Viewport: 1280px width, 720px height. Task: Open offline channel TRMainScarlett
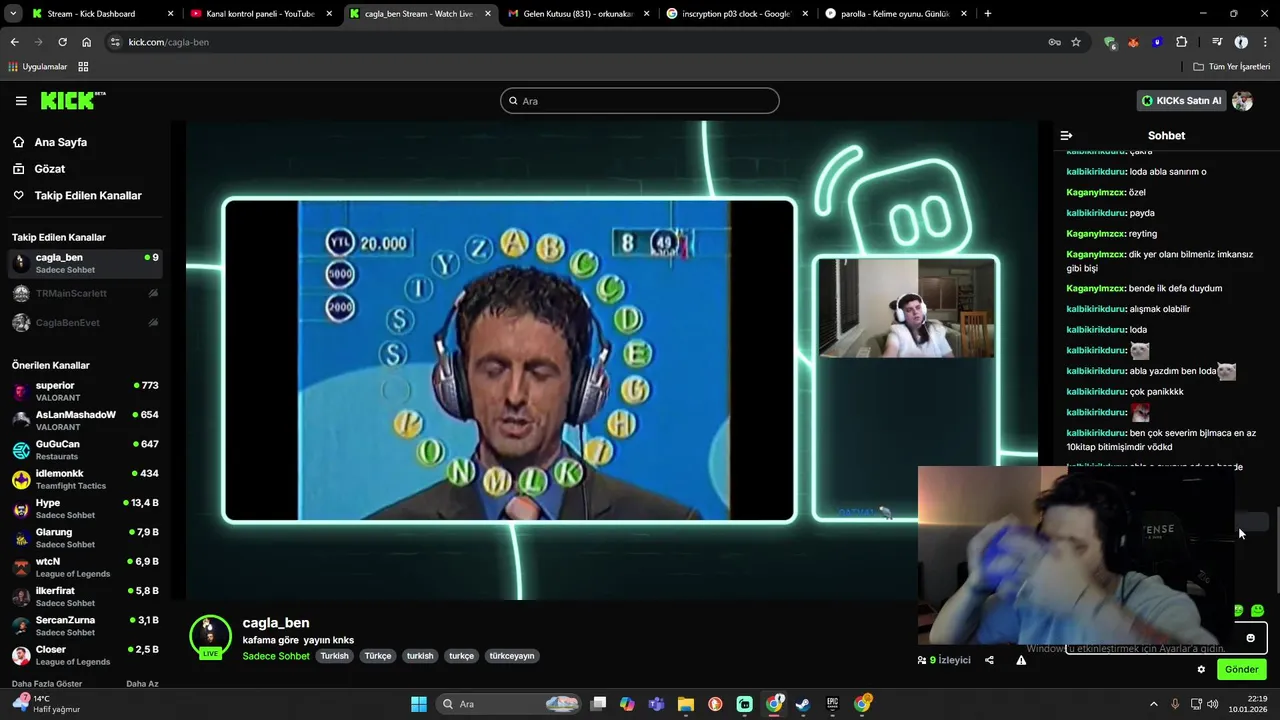pos(85,293)
